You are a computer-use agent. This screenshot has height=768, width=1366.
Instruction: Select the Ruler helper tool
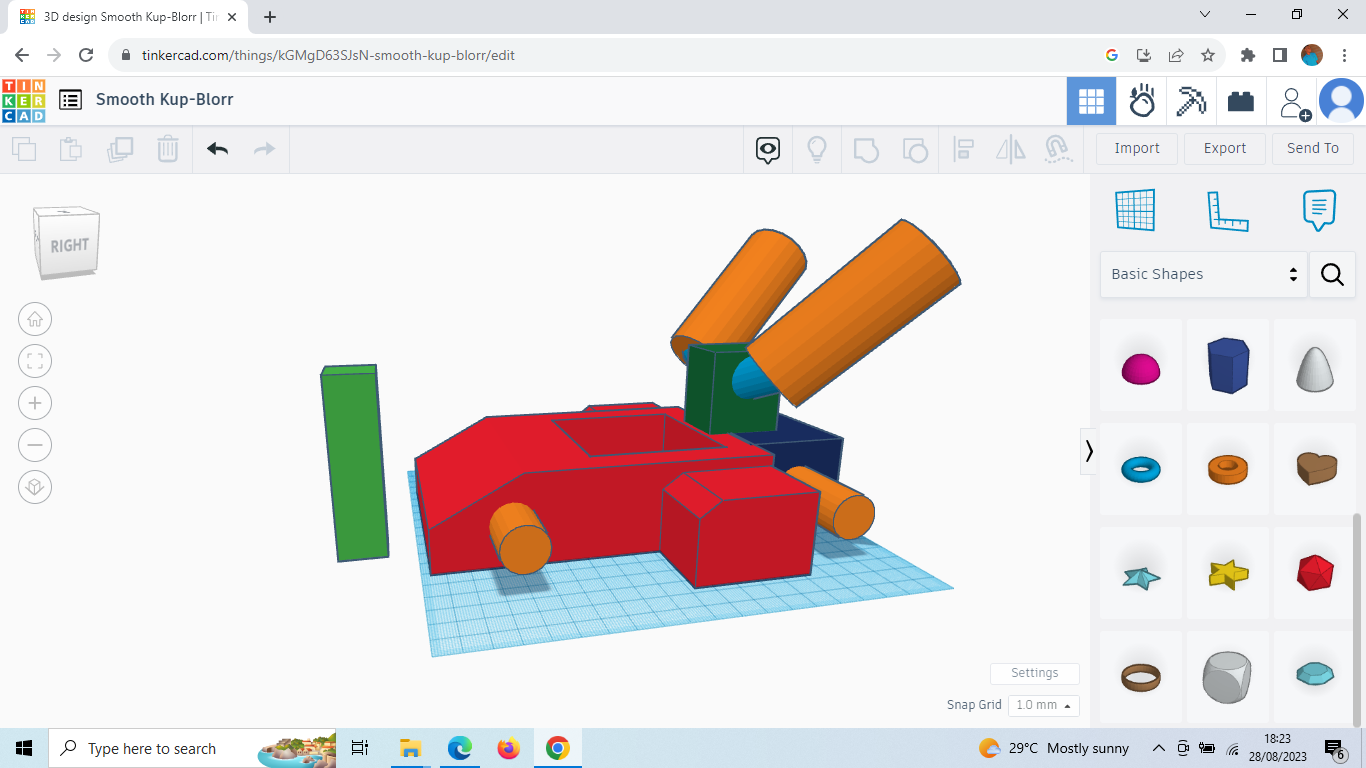tap(1228, 210)
